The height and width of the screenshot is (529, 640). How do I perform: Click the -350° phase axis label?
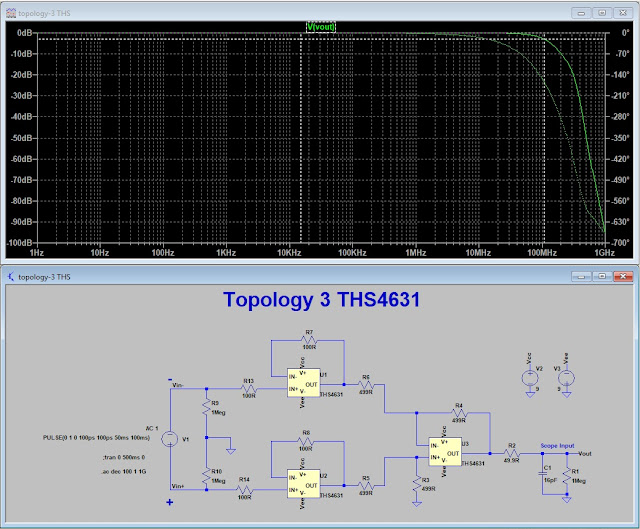tap(622, 138)
